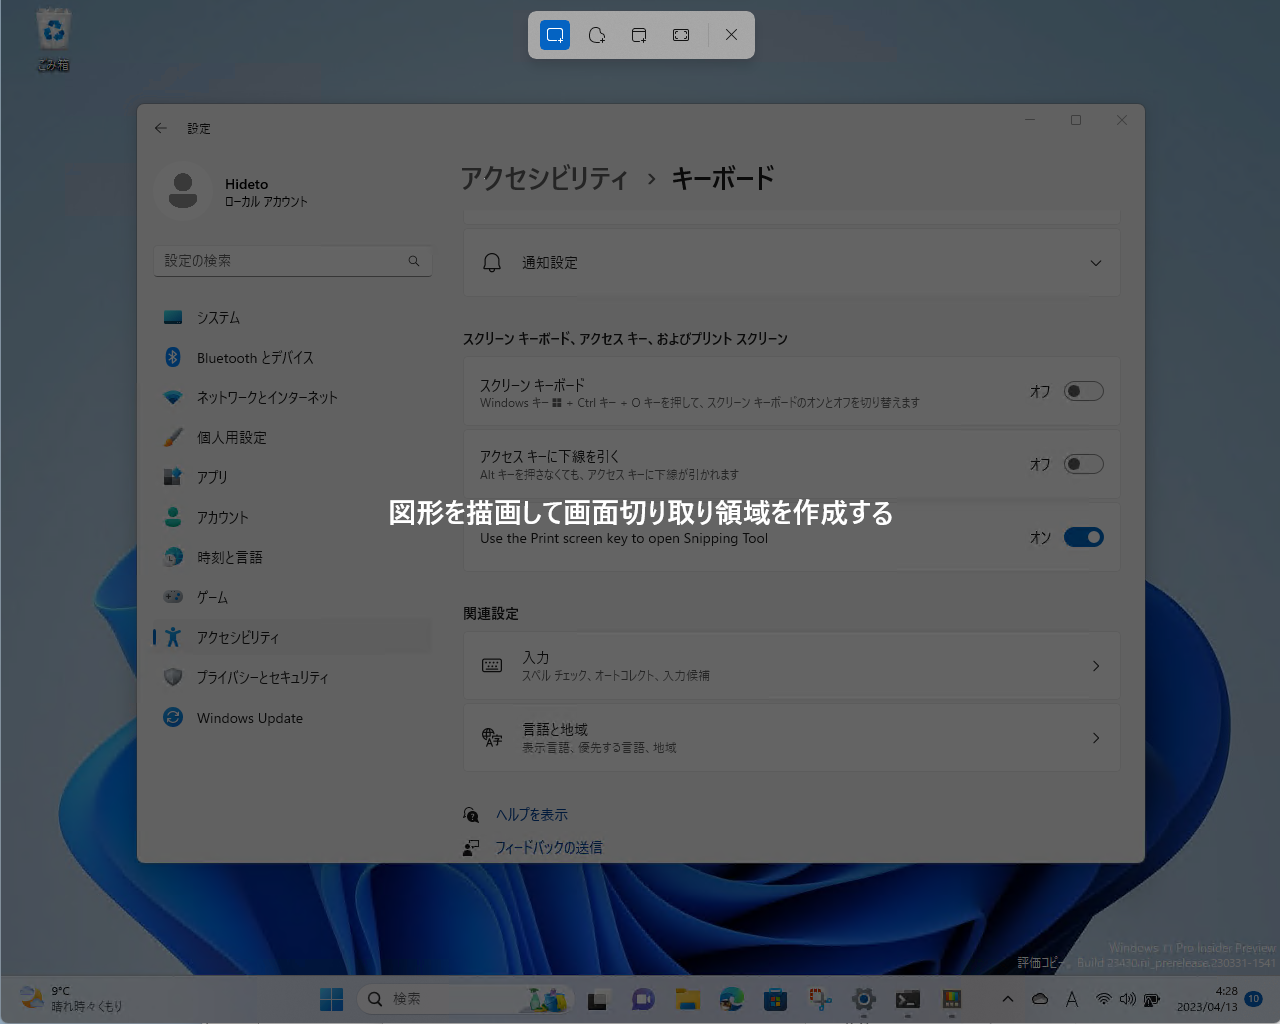Open the ゲーム settings section icon
Screen dimensions: 1280x1024
[173, 597]
